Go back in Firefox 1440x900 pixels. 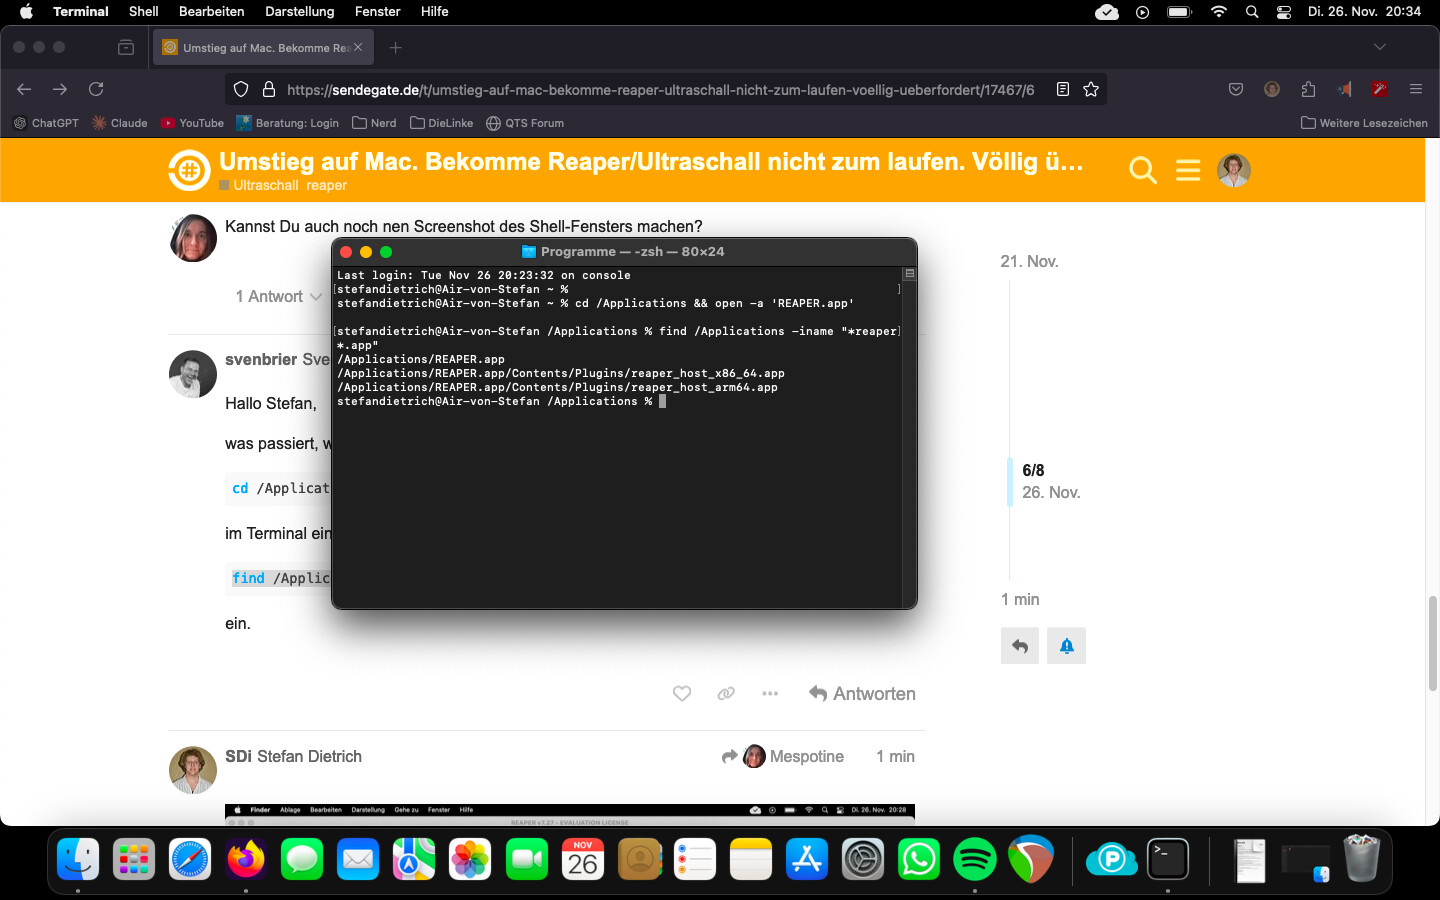tap(24, 89)
